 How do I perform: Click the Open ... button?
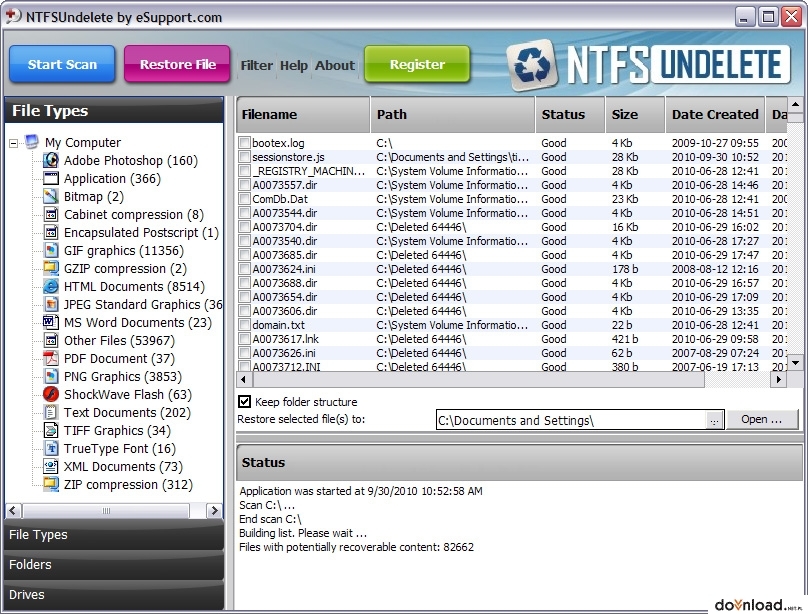pyautogui.click(x=762, y=419)
